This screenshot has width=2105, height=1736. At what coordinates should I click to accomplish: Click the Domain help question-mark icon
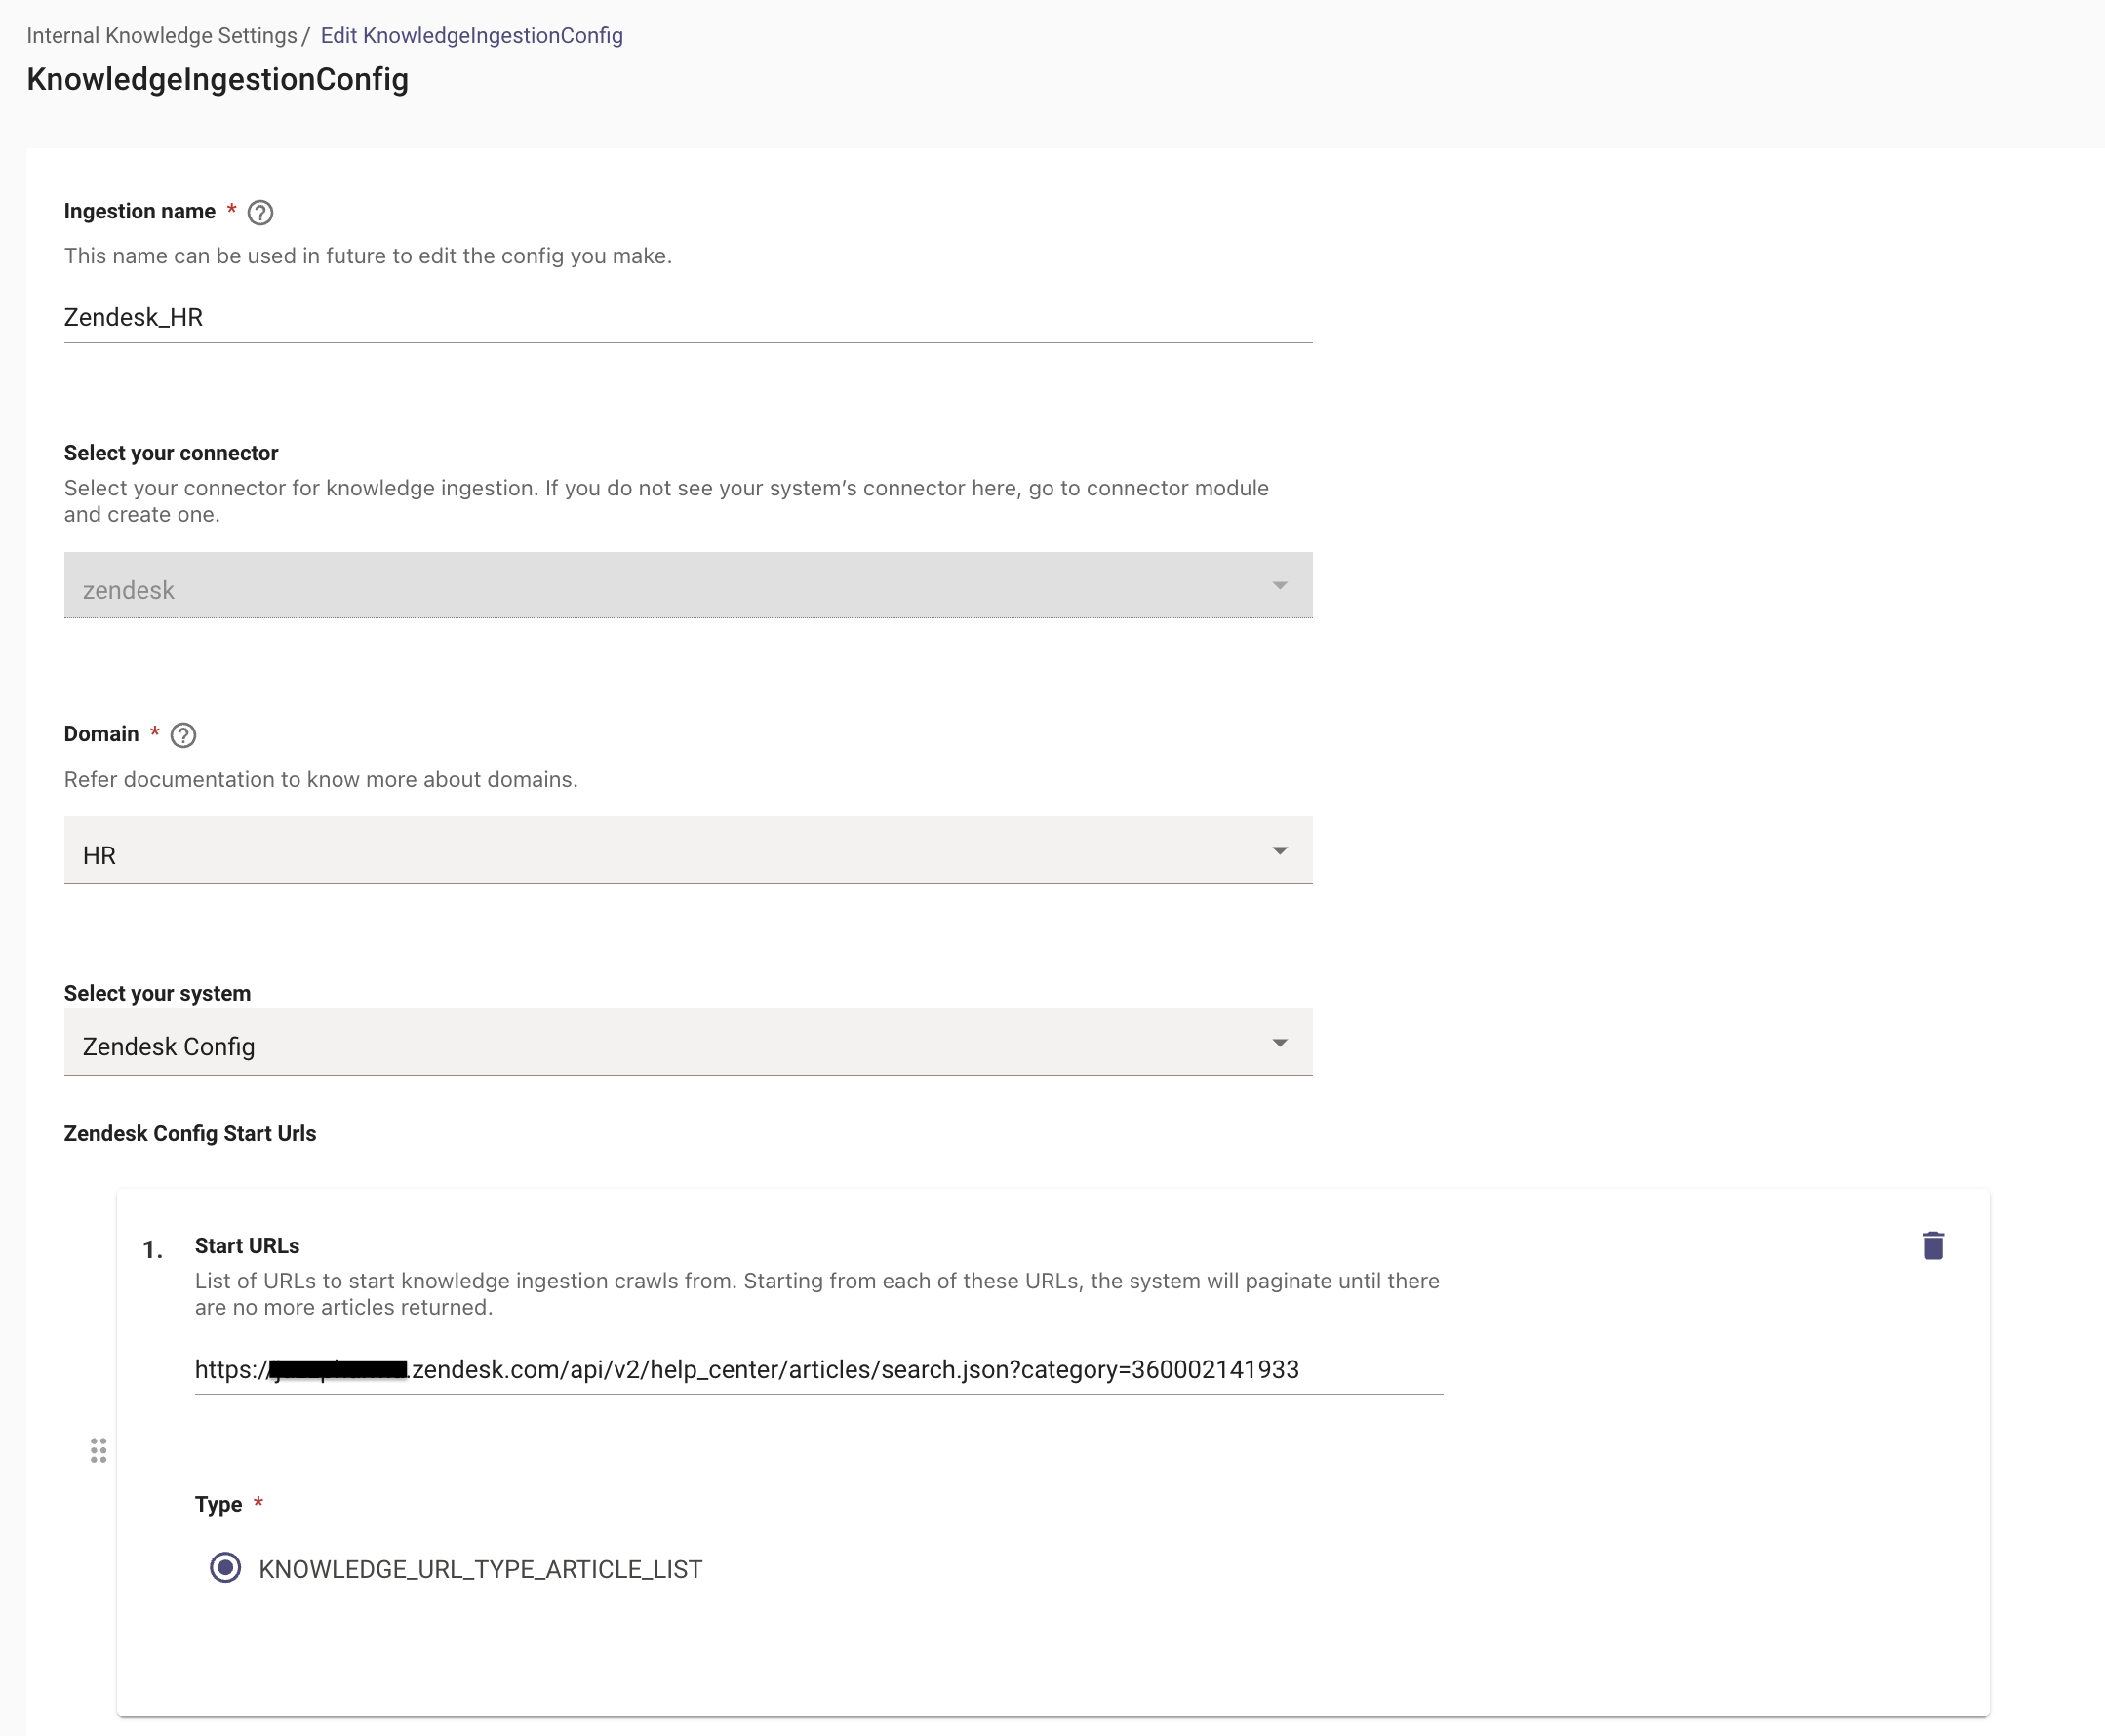pyautogui.click(x=183, y=735)
